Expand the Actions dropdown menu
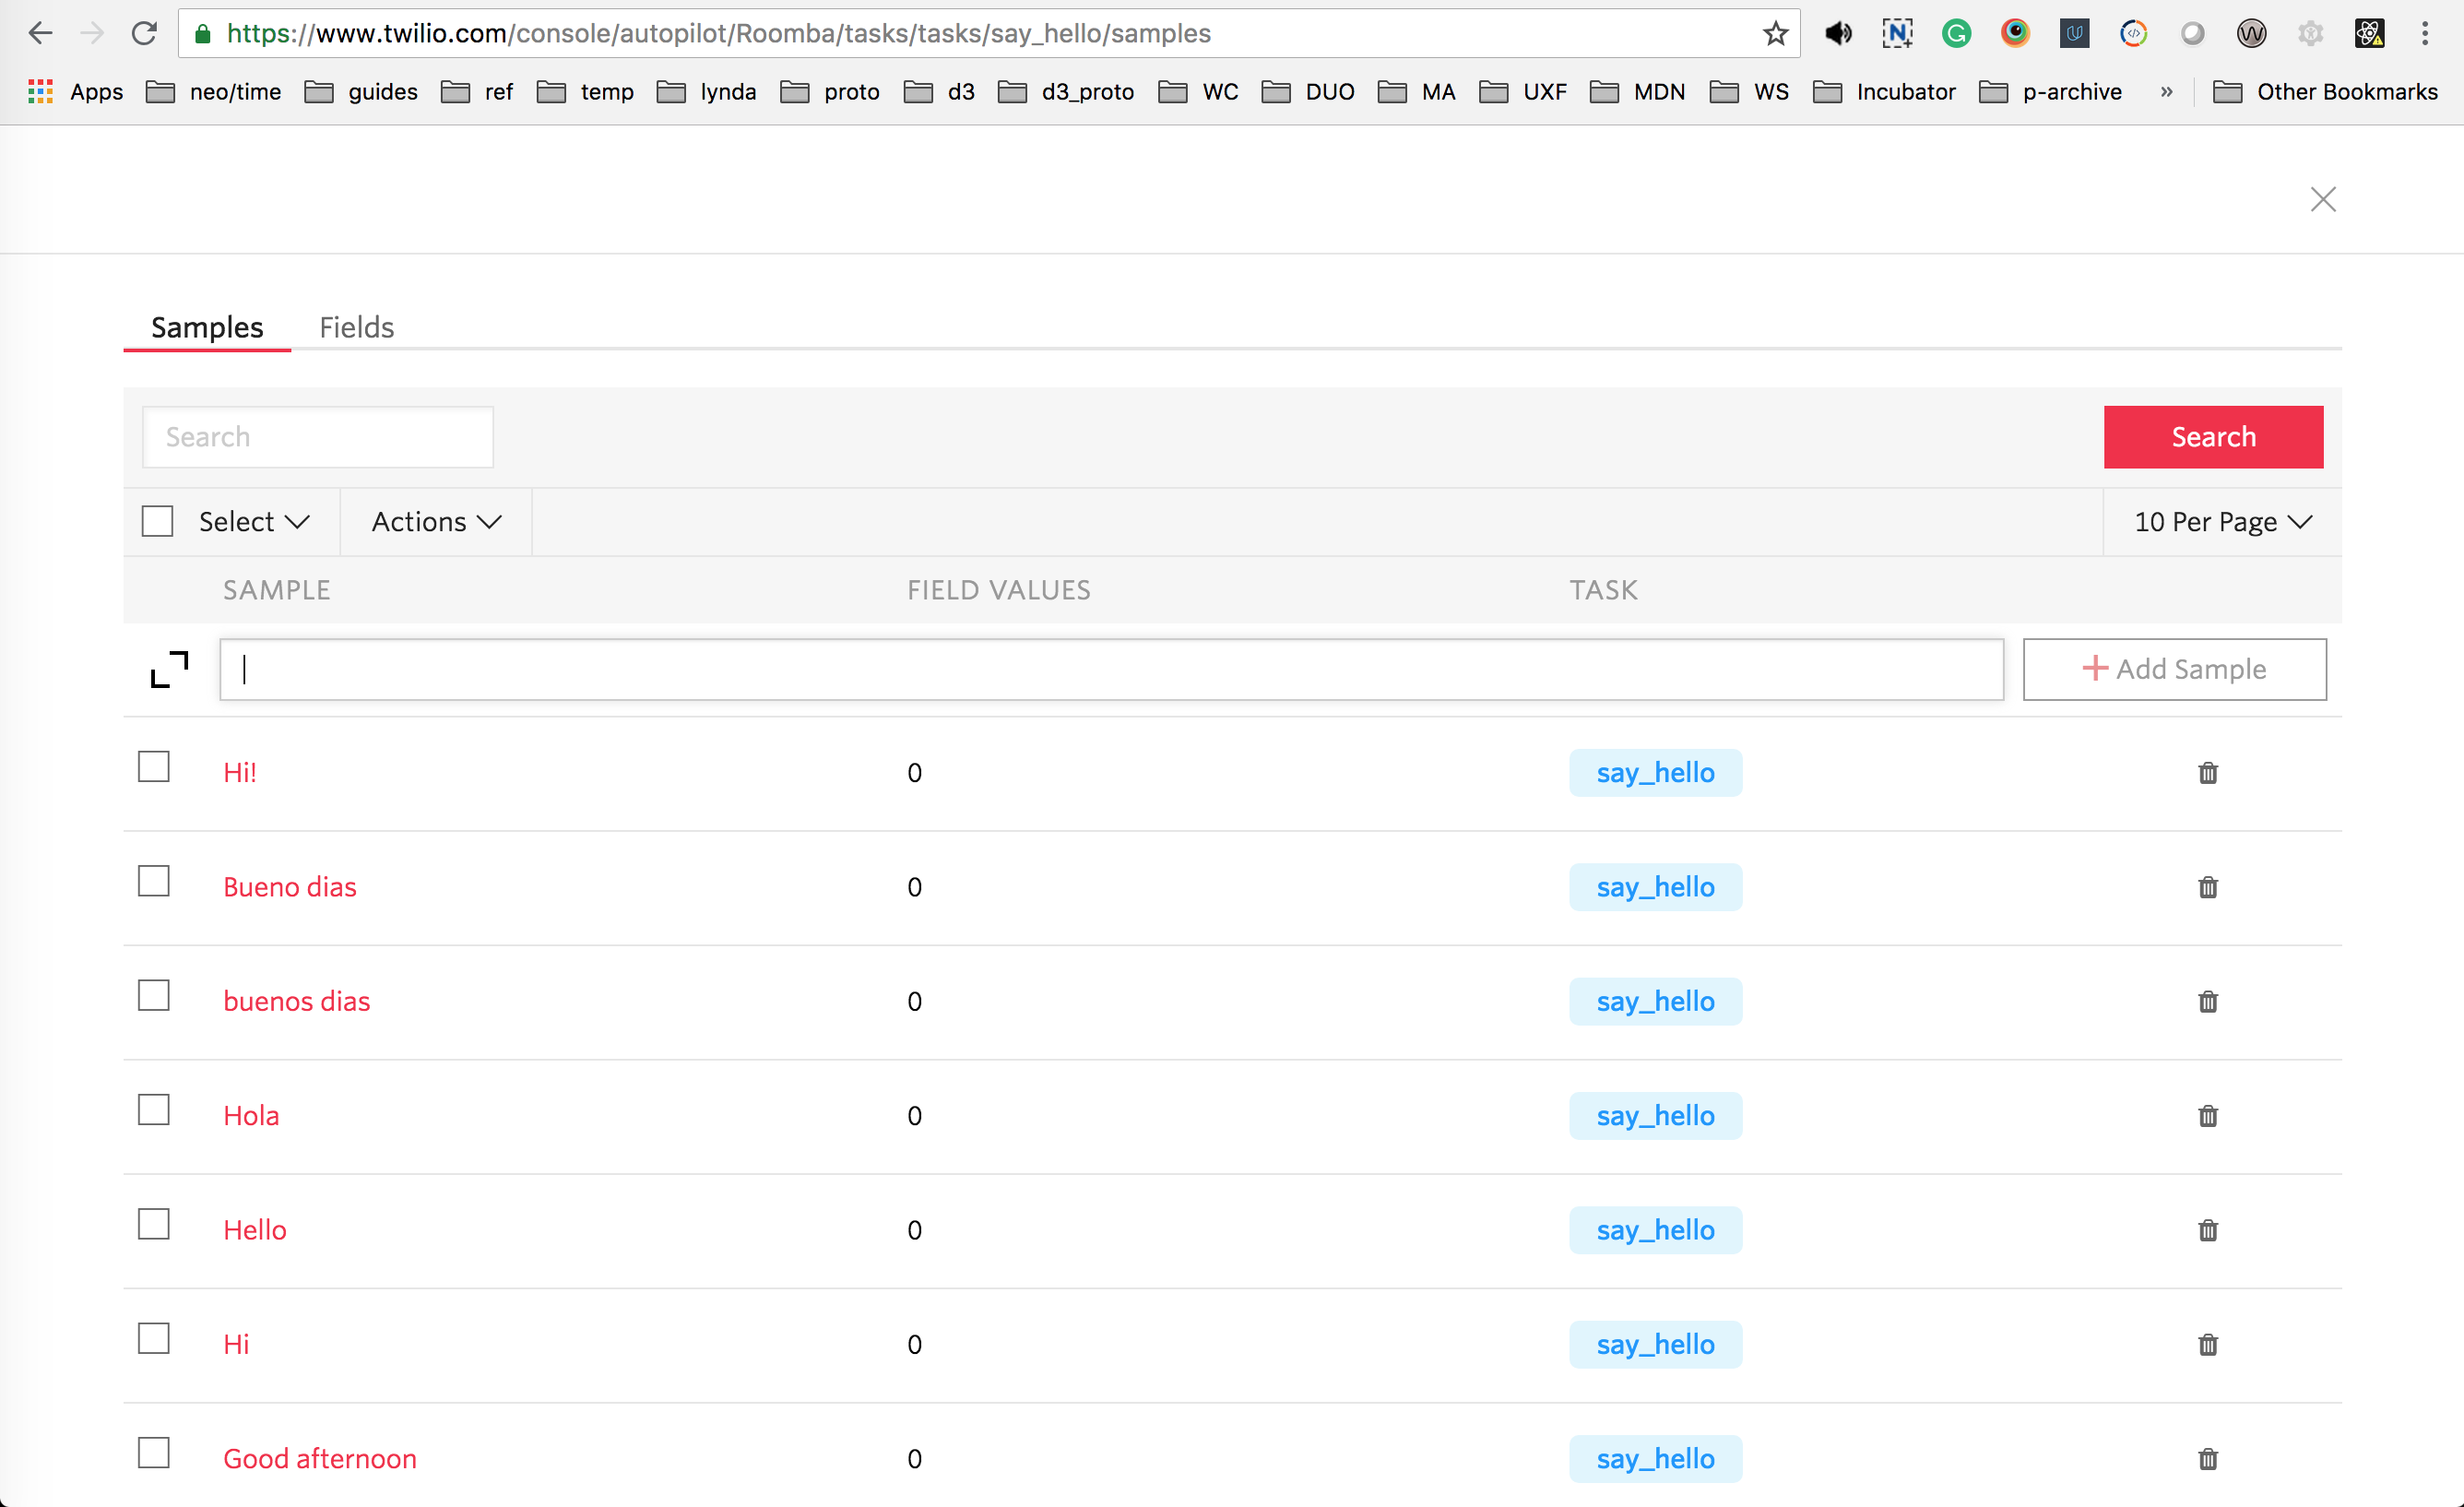This screenshot has height=1507, width=2464. click(x=436, y=522)
